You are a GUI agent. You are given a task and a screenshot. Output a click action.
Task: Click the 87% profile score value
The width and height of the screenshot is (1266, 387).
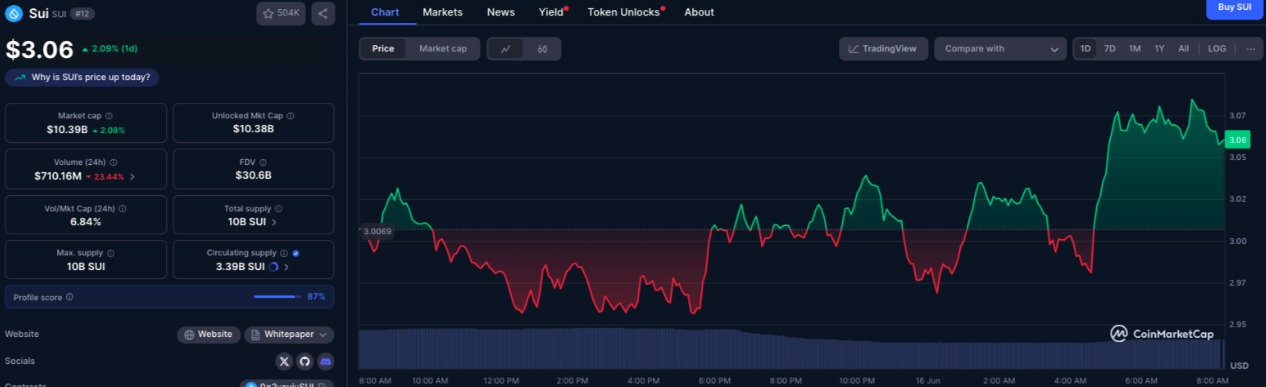pos(316,297)
